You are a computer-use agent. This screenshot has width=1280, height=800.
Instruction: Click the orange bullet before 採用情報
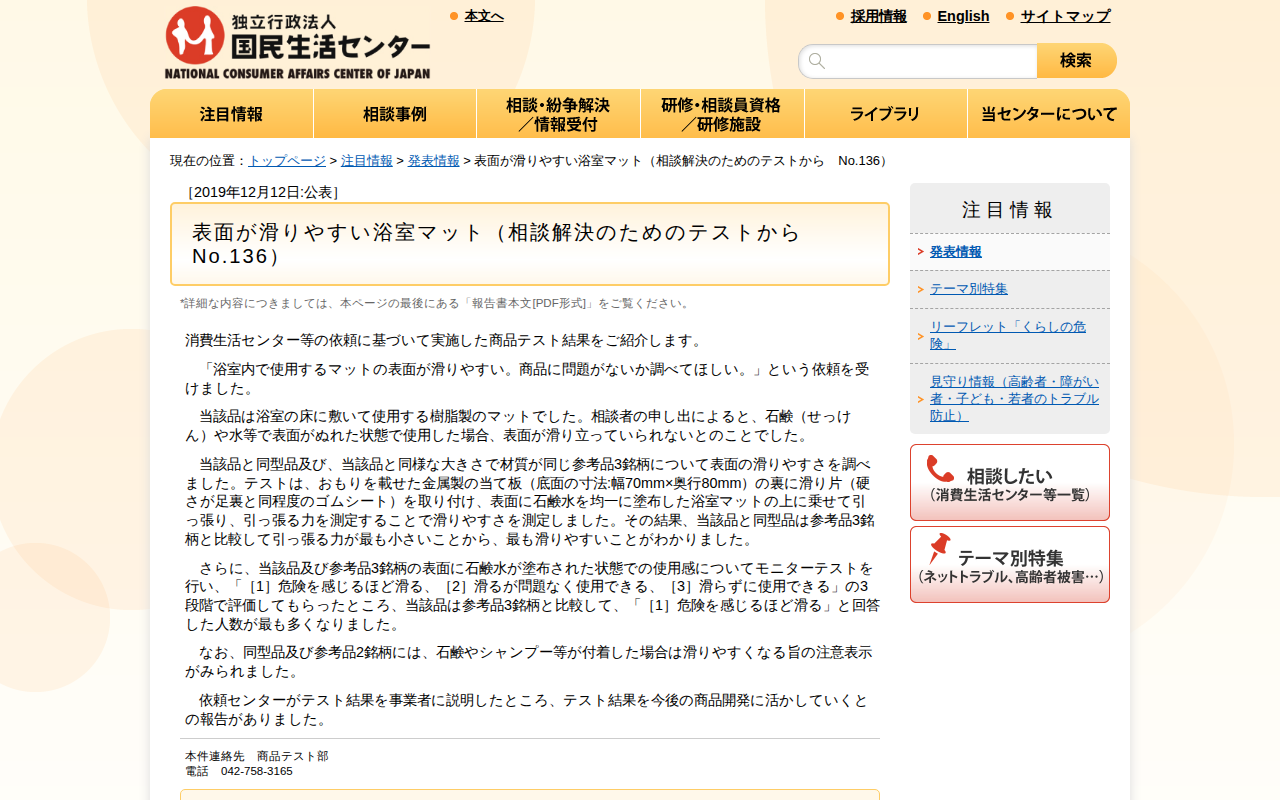(840, 16)
